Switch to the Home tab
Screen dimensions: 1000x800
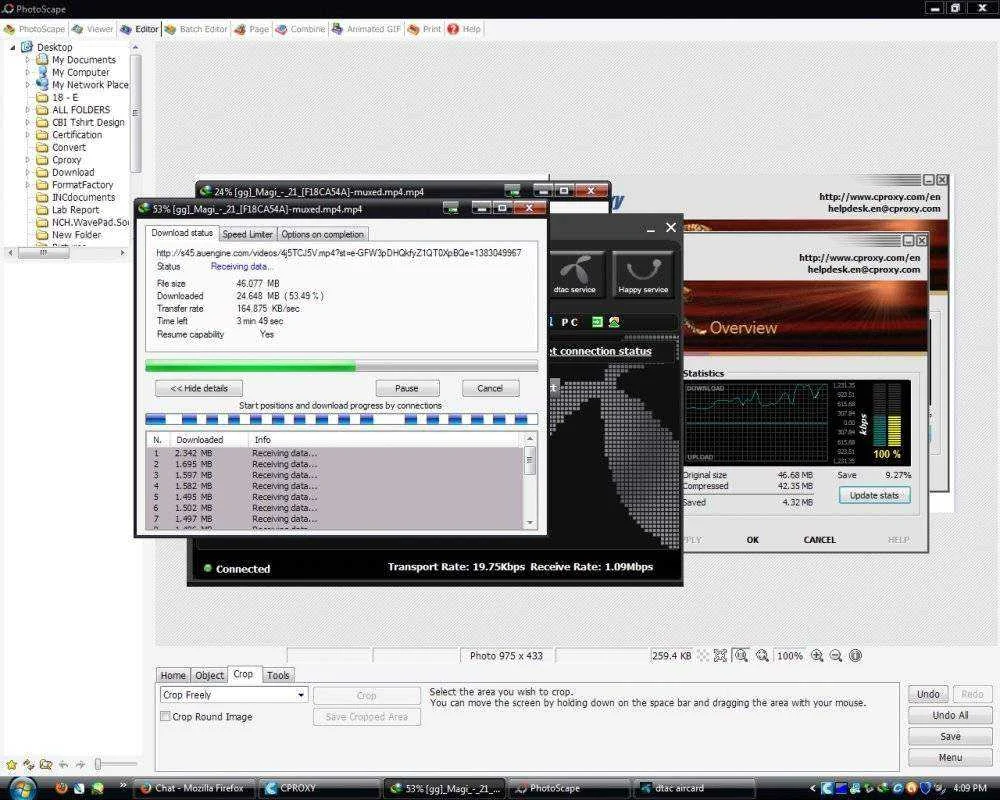pyautogui.click(x=173, y=675)
